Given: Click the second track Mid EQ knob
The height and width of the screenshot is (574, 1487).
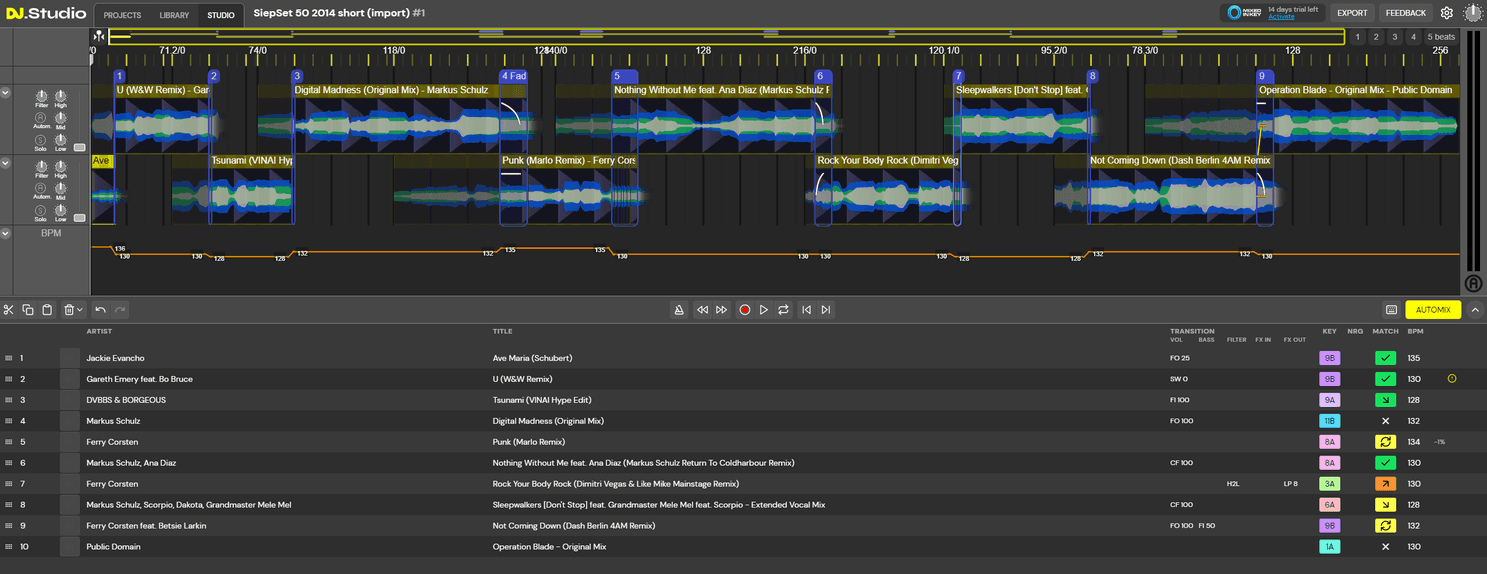Looking at the screenshot, I should click(x=61, y=188).
